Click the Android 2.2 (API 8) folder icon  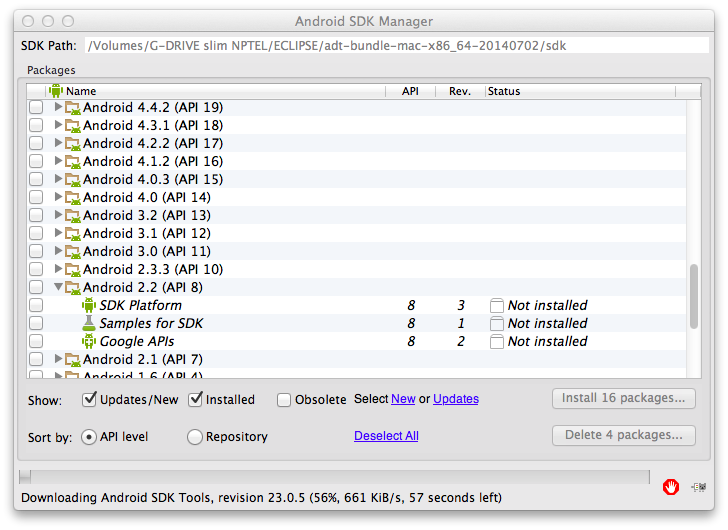click(72, 288)
